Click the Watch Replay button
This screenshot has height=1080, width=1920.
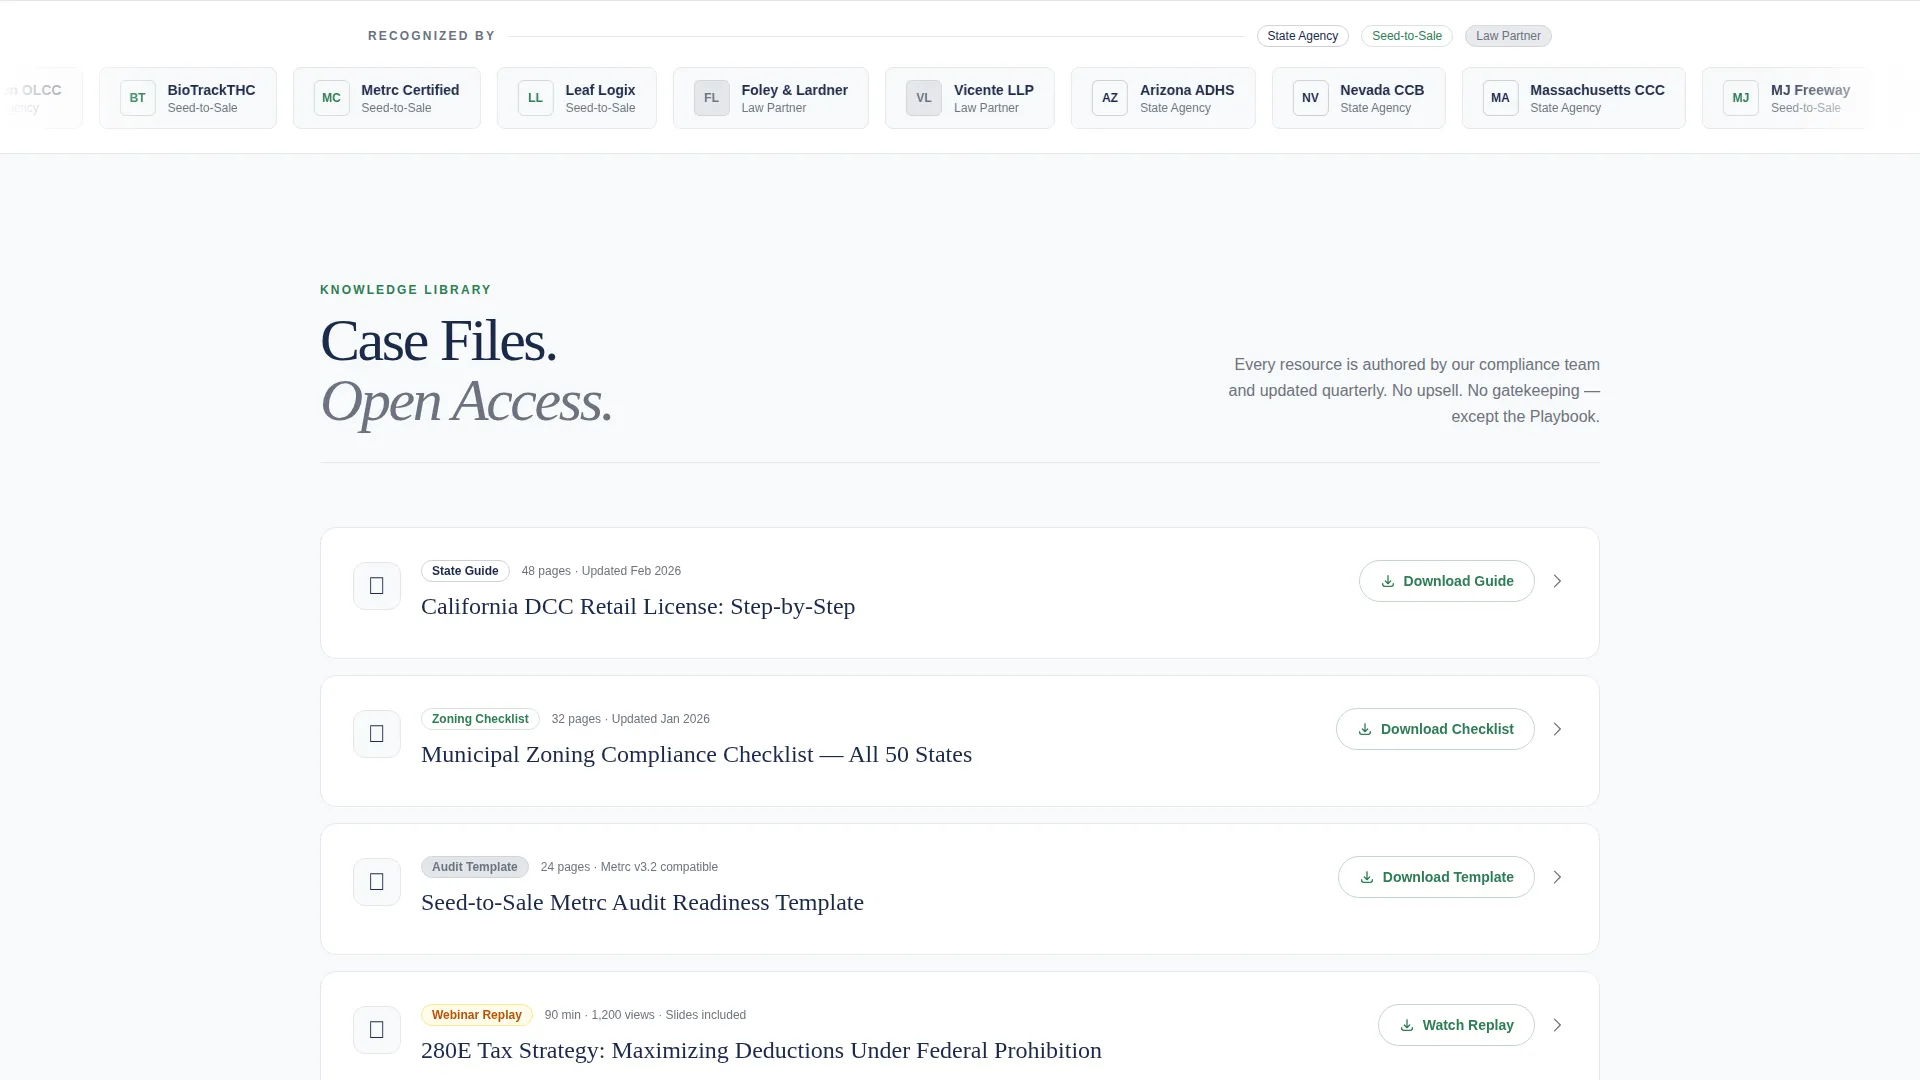point(1456,1025)
